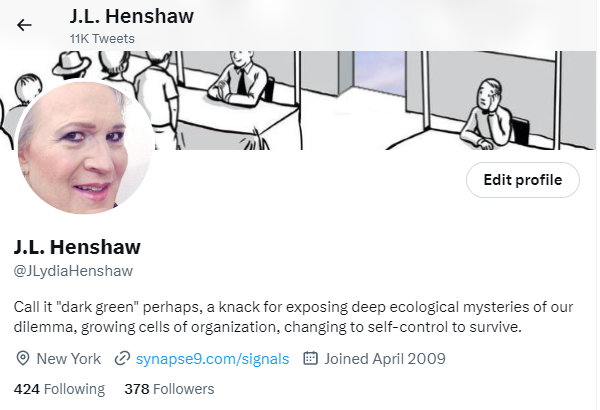Image resolution: width=600 pixels, height=410 pixels.
Task: Click the New York location text
Action: 68,359
